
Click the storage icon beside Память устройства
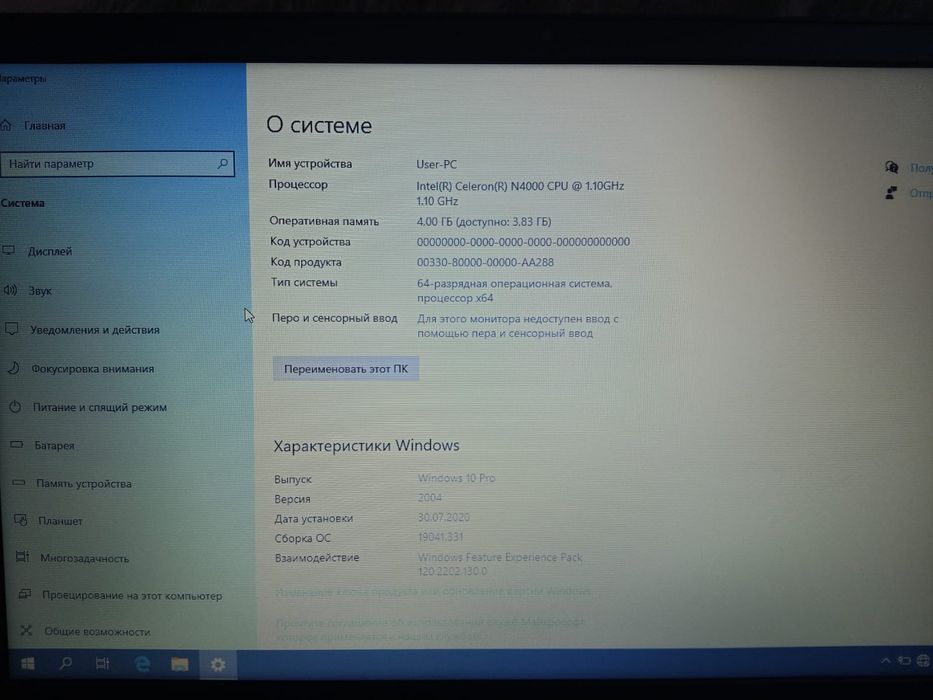coord(19,482)
